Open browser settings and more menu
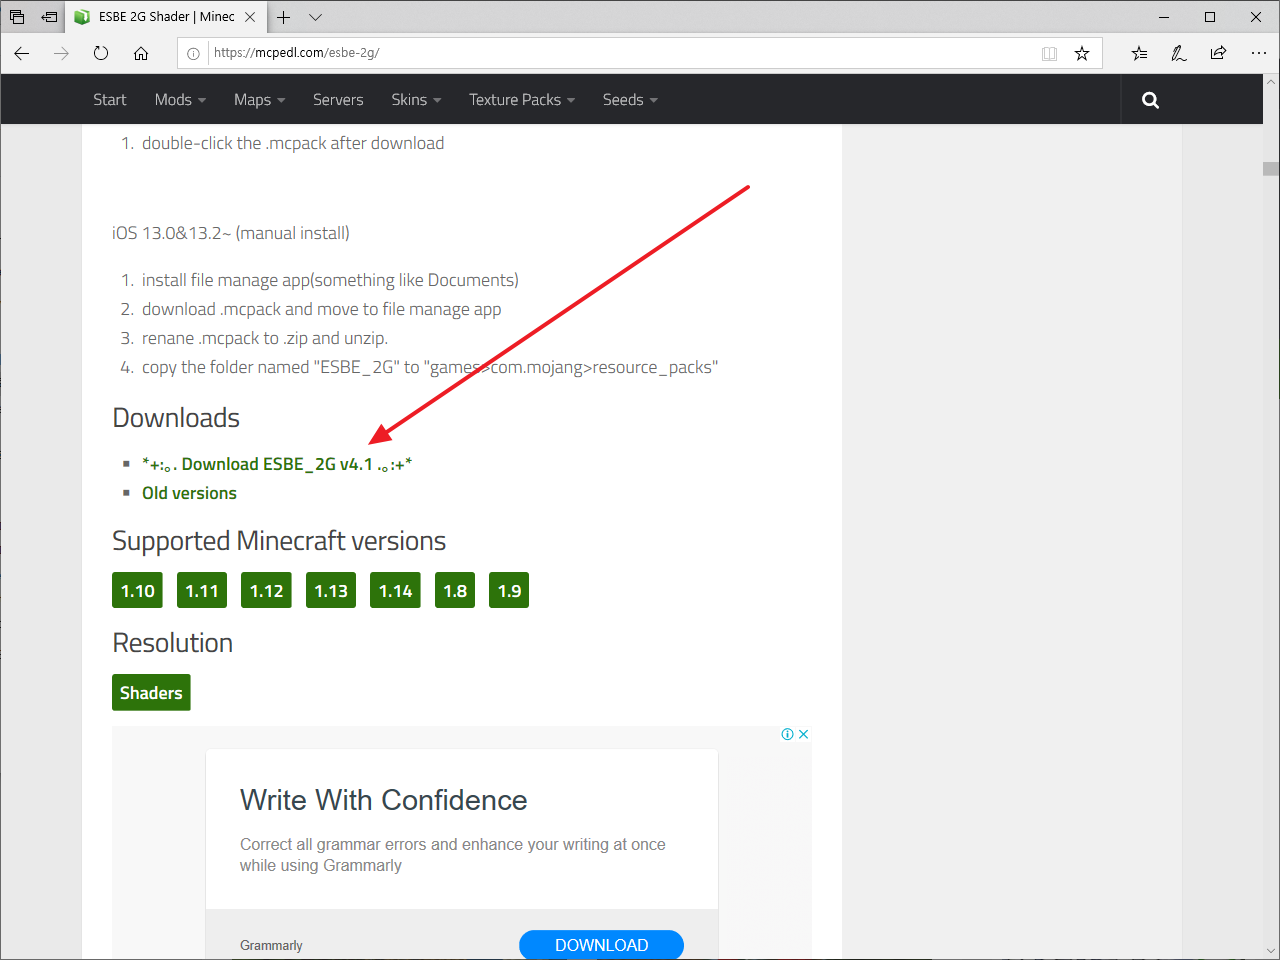 1258,54
